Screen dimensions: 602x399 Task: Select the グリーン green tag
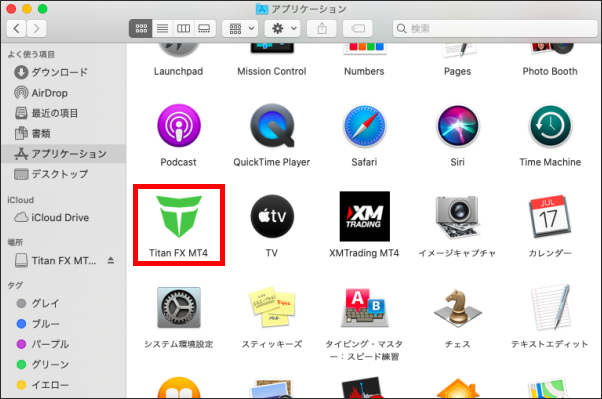pos(63,364)
